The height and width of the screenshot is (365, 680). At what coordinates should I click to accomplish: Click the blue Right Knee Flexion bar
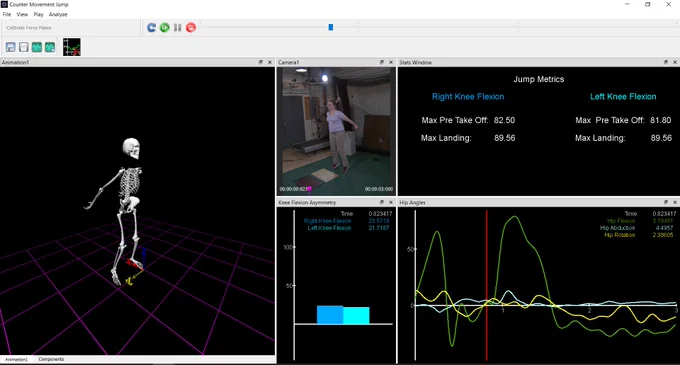330,315
